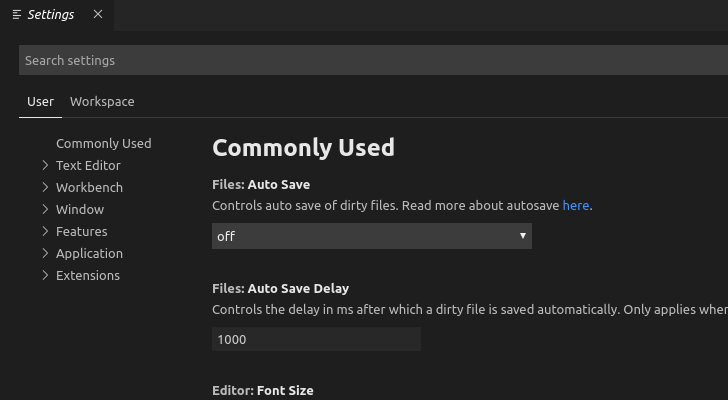Select the Workbench category label

click(x=89, y=187)
